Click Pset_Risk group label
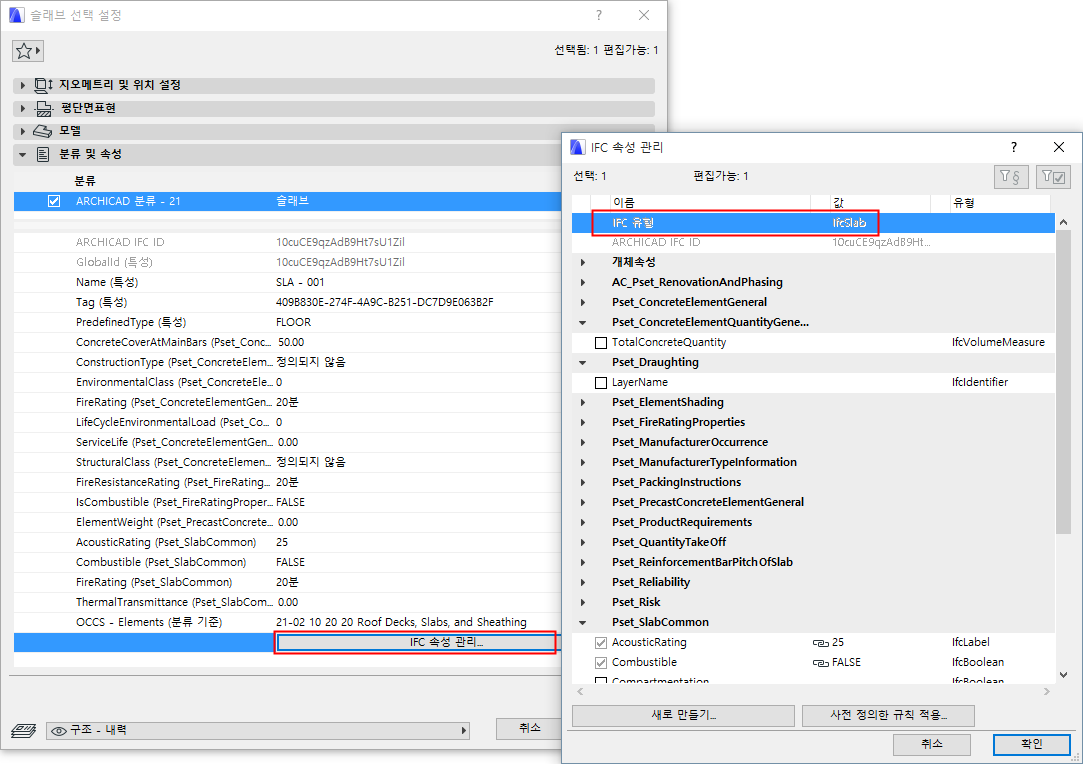1083x764 pixels. (x=636, y=602)
